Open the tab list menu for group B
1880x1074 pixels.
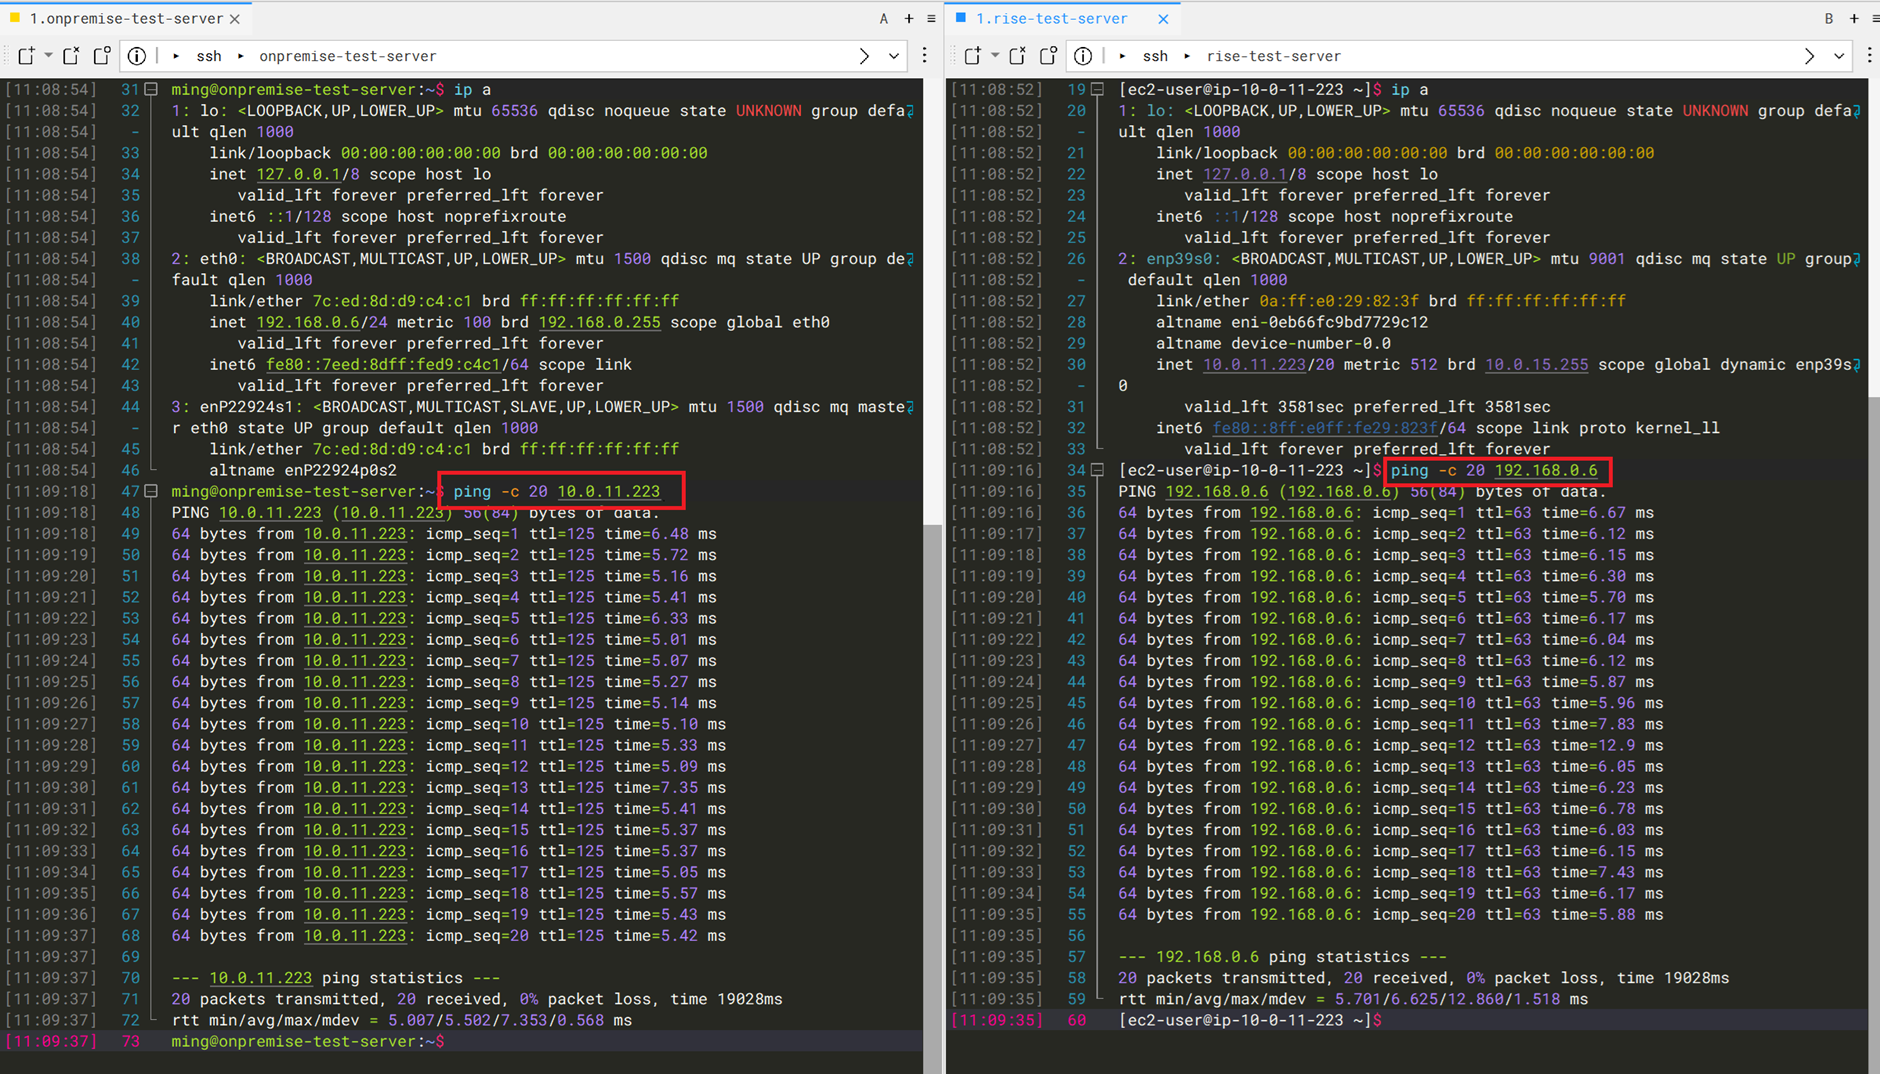1875,19
